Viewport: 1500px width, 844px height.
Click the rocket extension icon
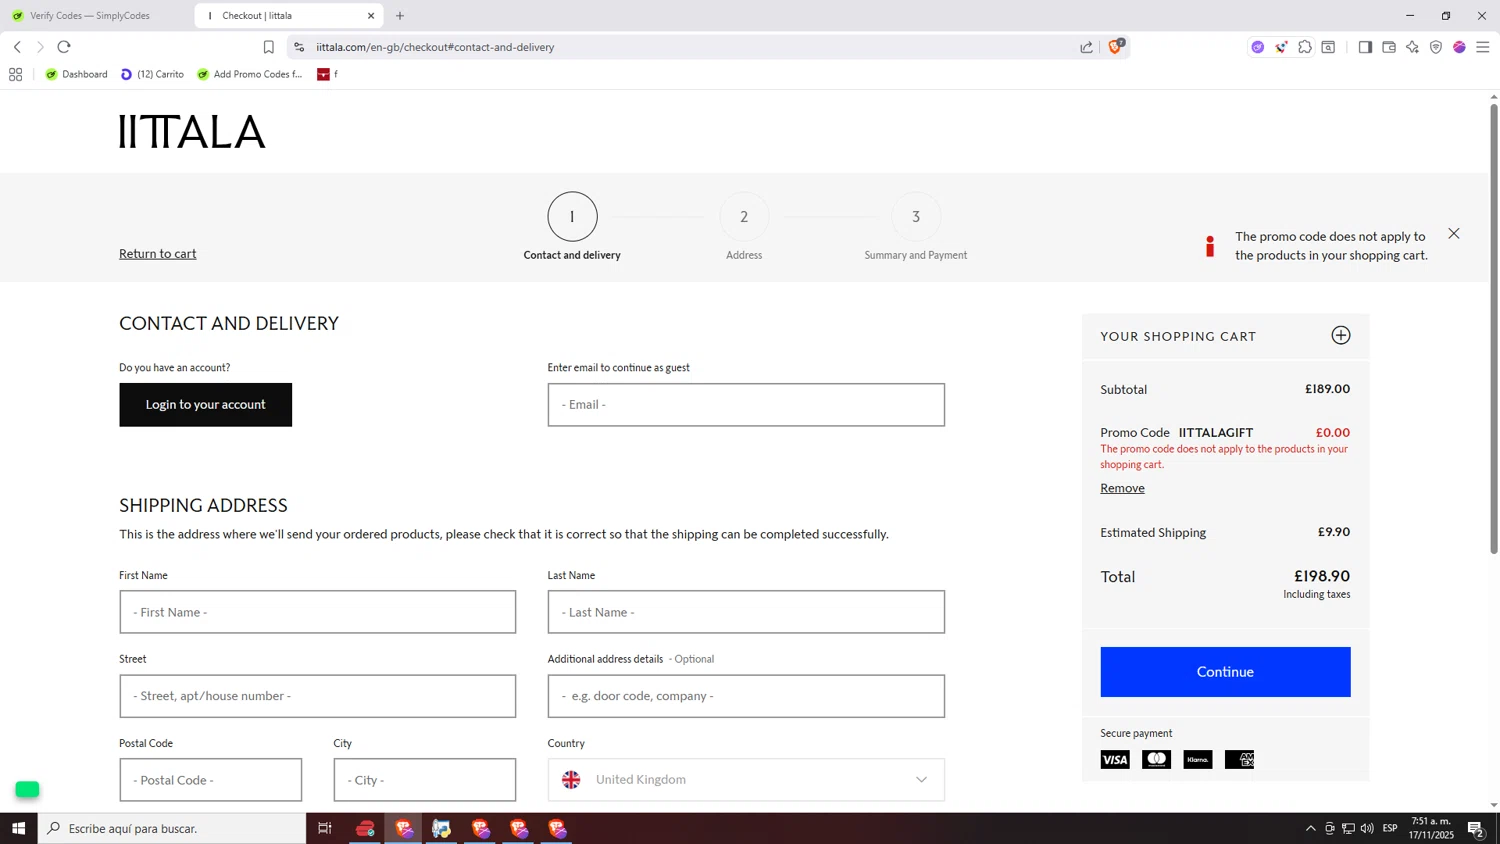1281,47
